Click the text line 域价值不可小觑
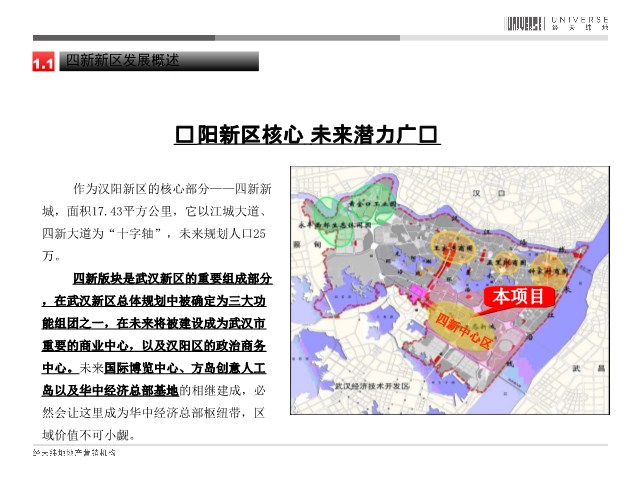Viewport: 640px width, 480px height. pyautogui.click(x=88, y=435)
